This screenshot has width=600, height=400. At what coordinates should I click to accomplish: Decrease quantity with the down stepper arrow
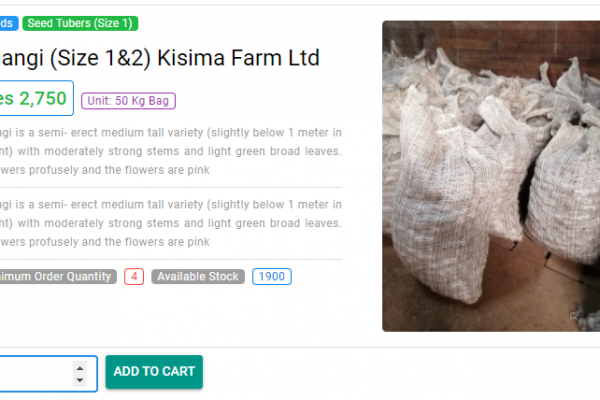80,380
